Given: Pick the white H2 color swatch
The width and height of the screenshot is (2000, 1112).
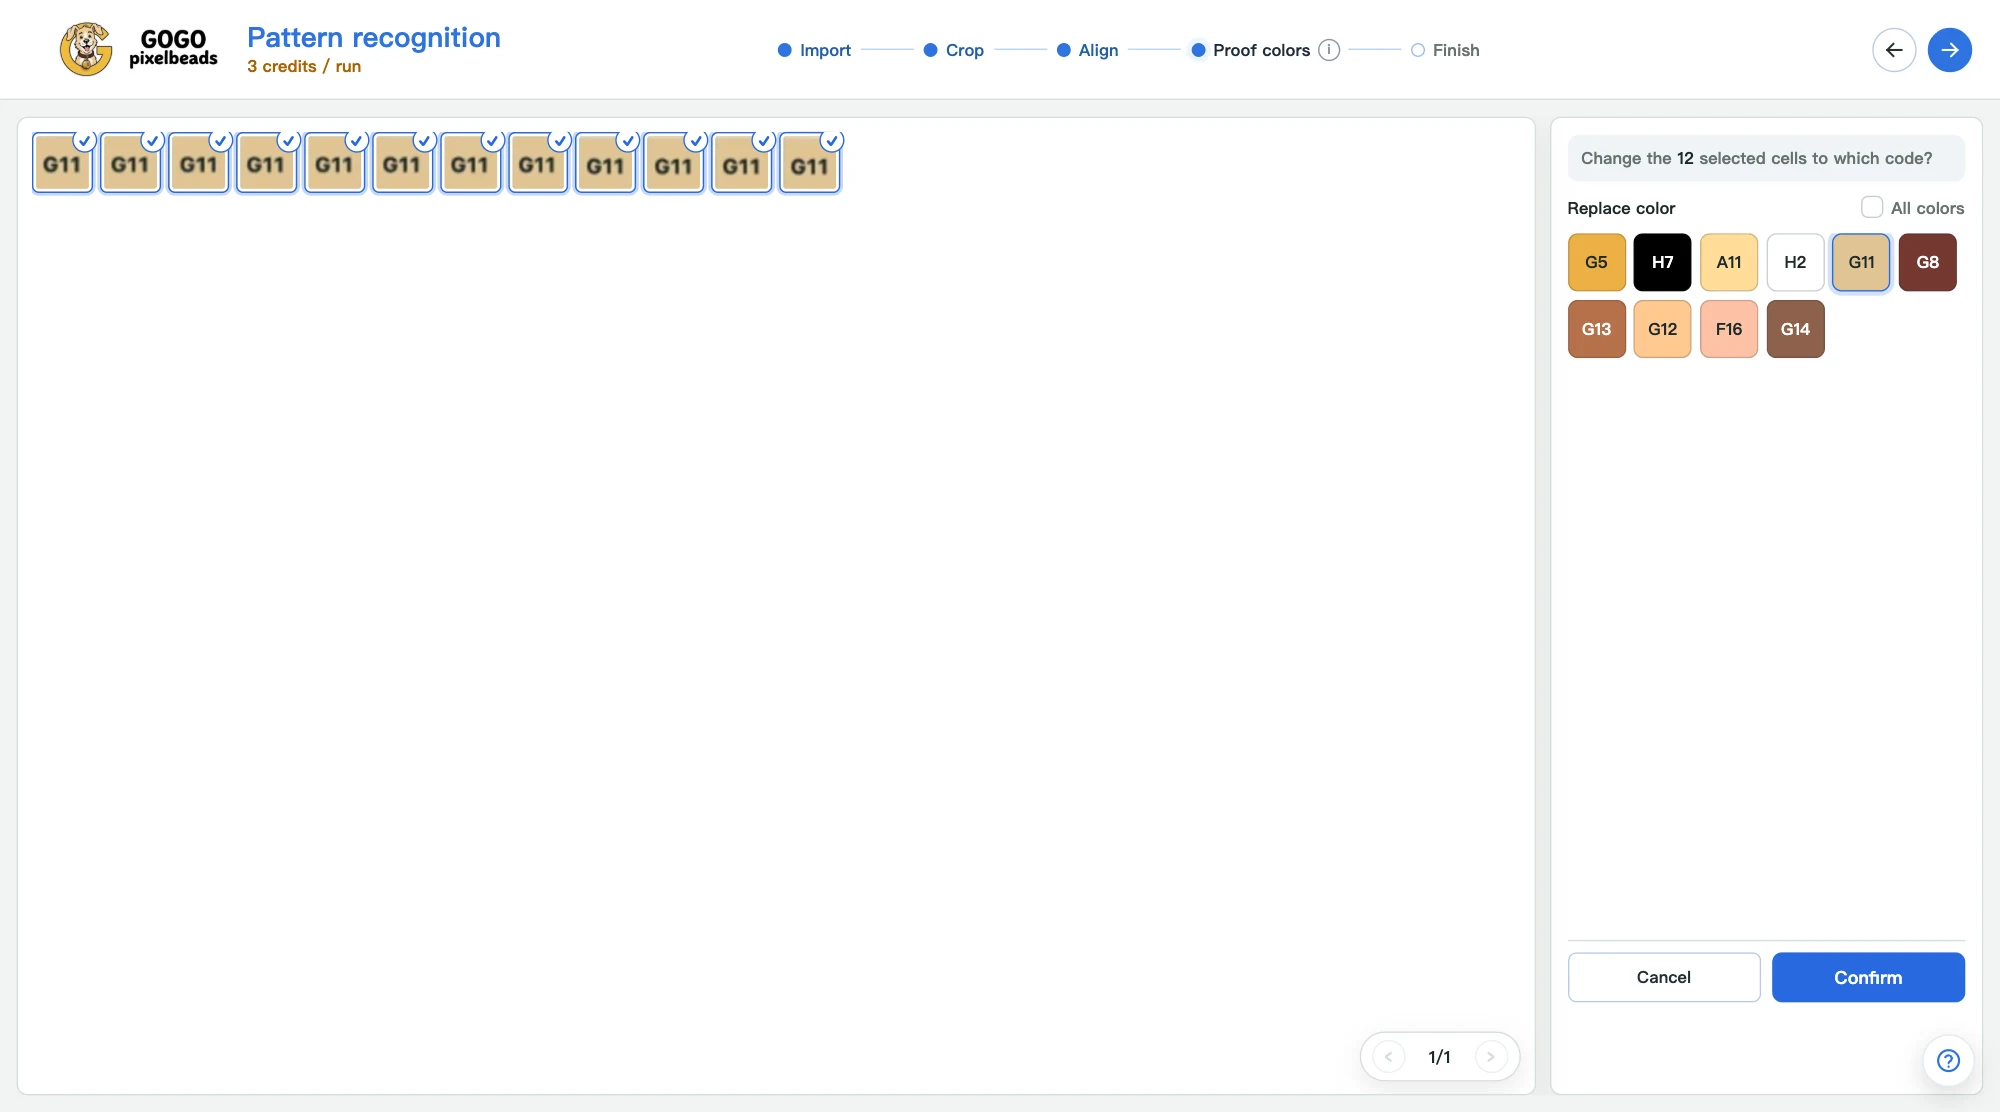Looking at the screenshot, I should (1796, 262).
